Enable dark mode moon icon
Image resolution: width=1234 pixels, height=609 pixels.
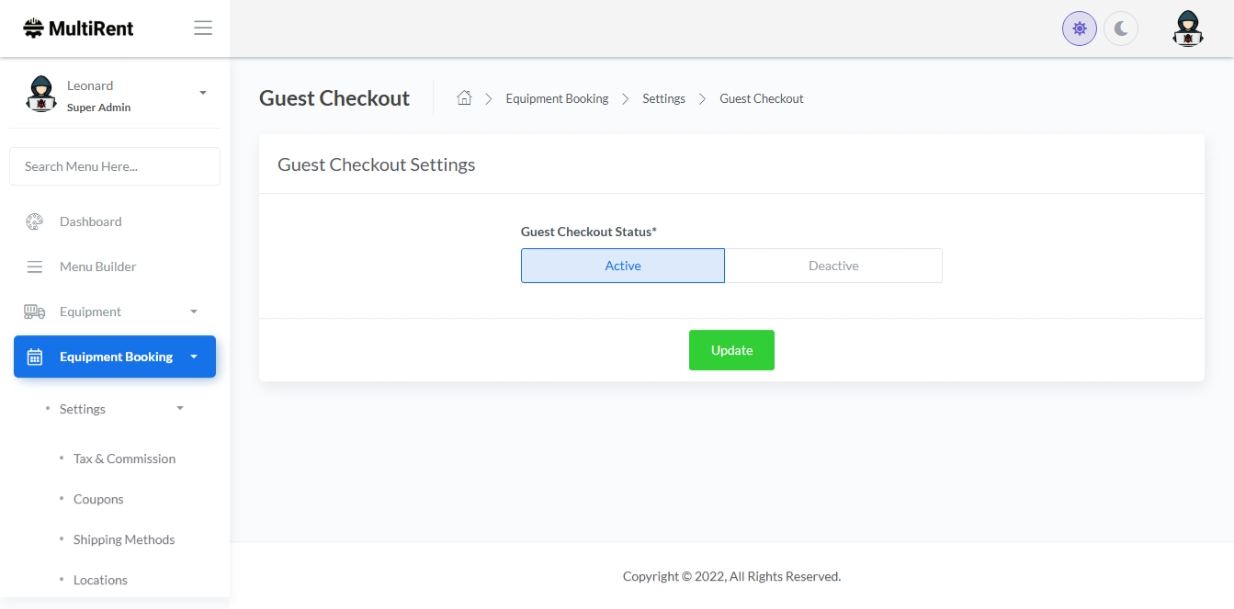coord(1121,29)
